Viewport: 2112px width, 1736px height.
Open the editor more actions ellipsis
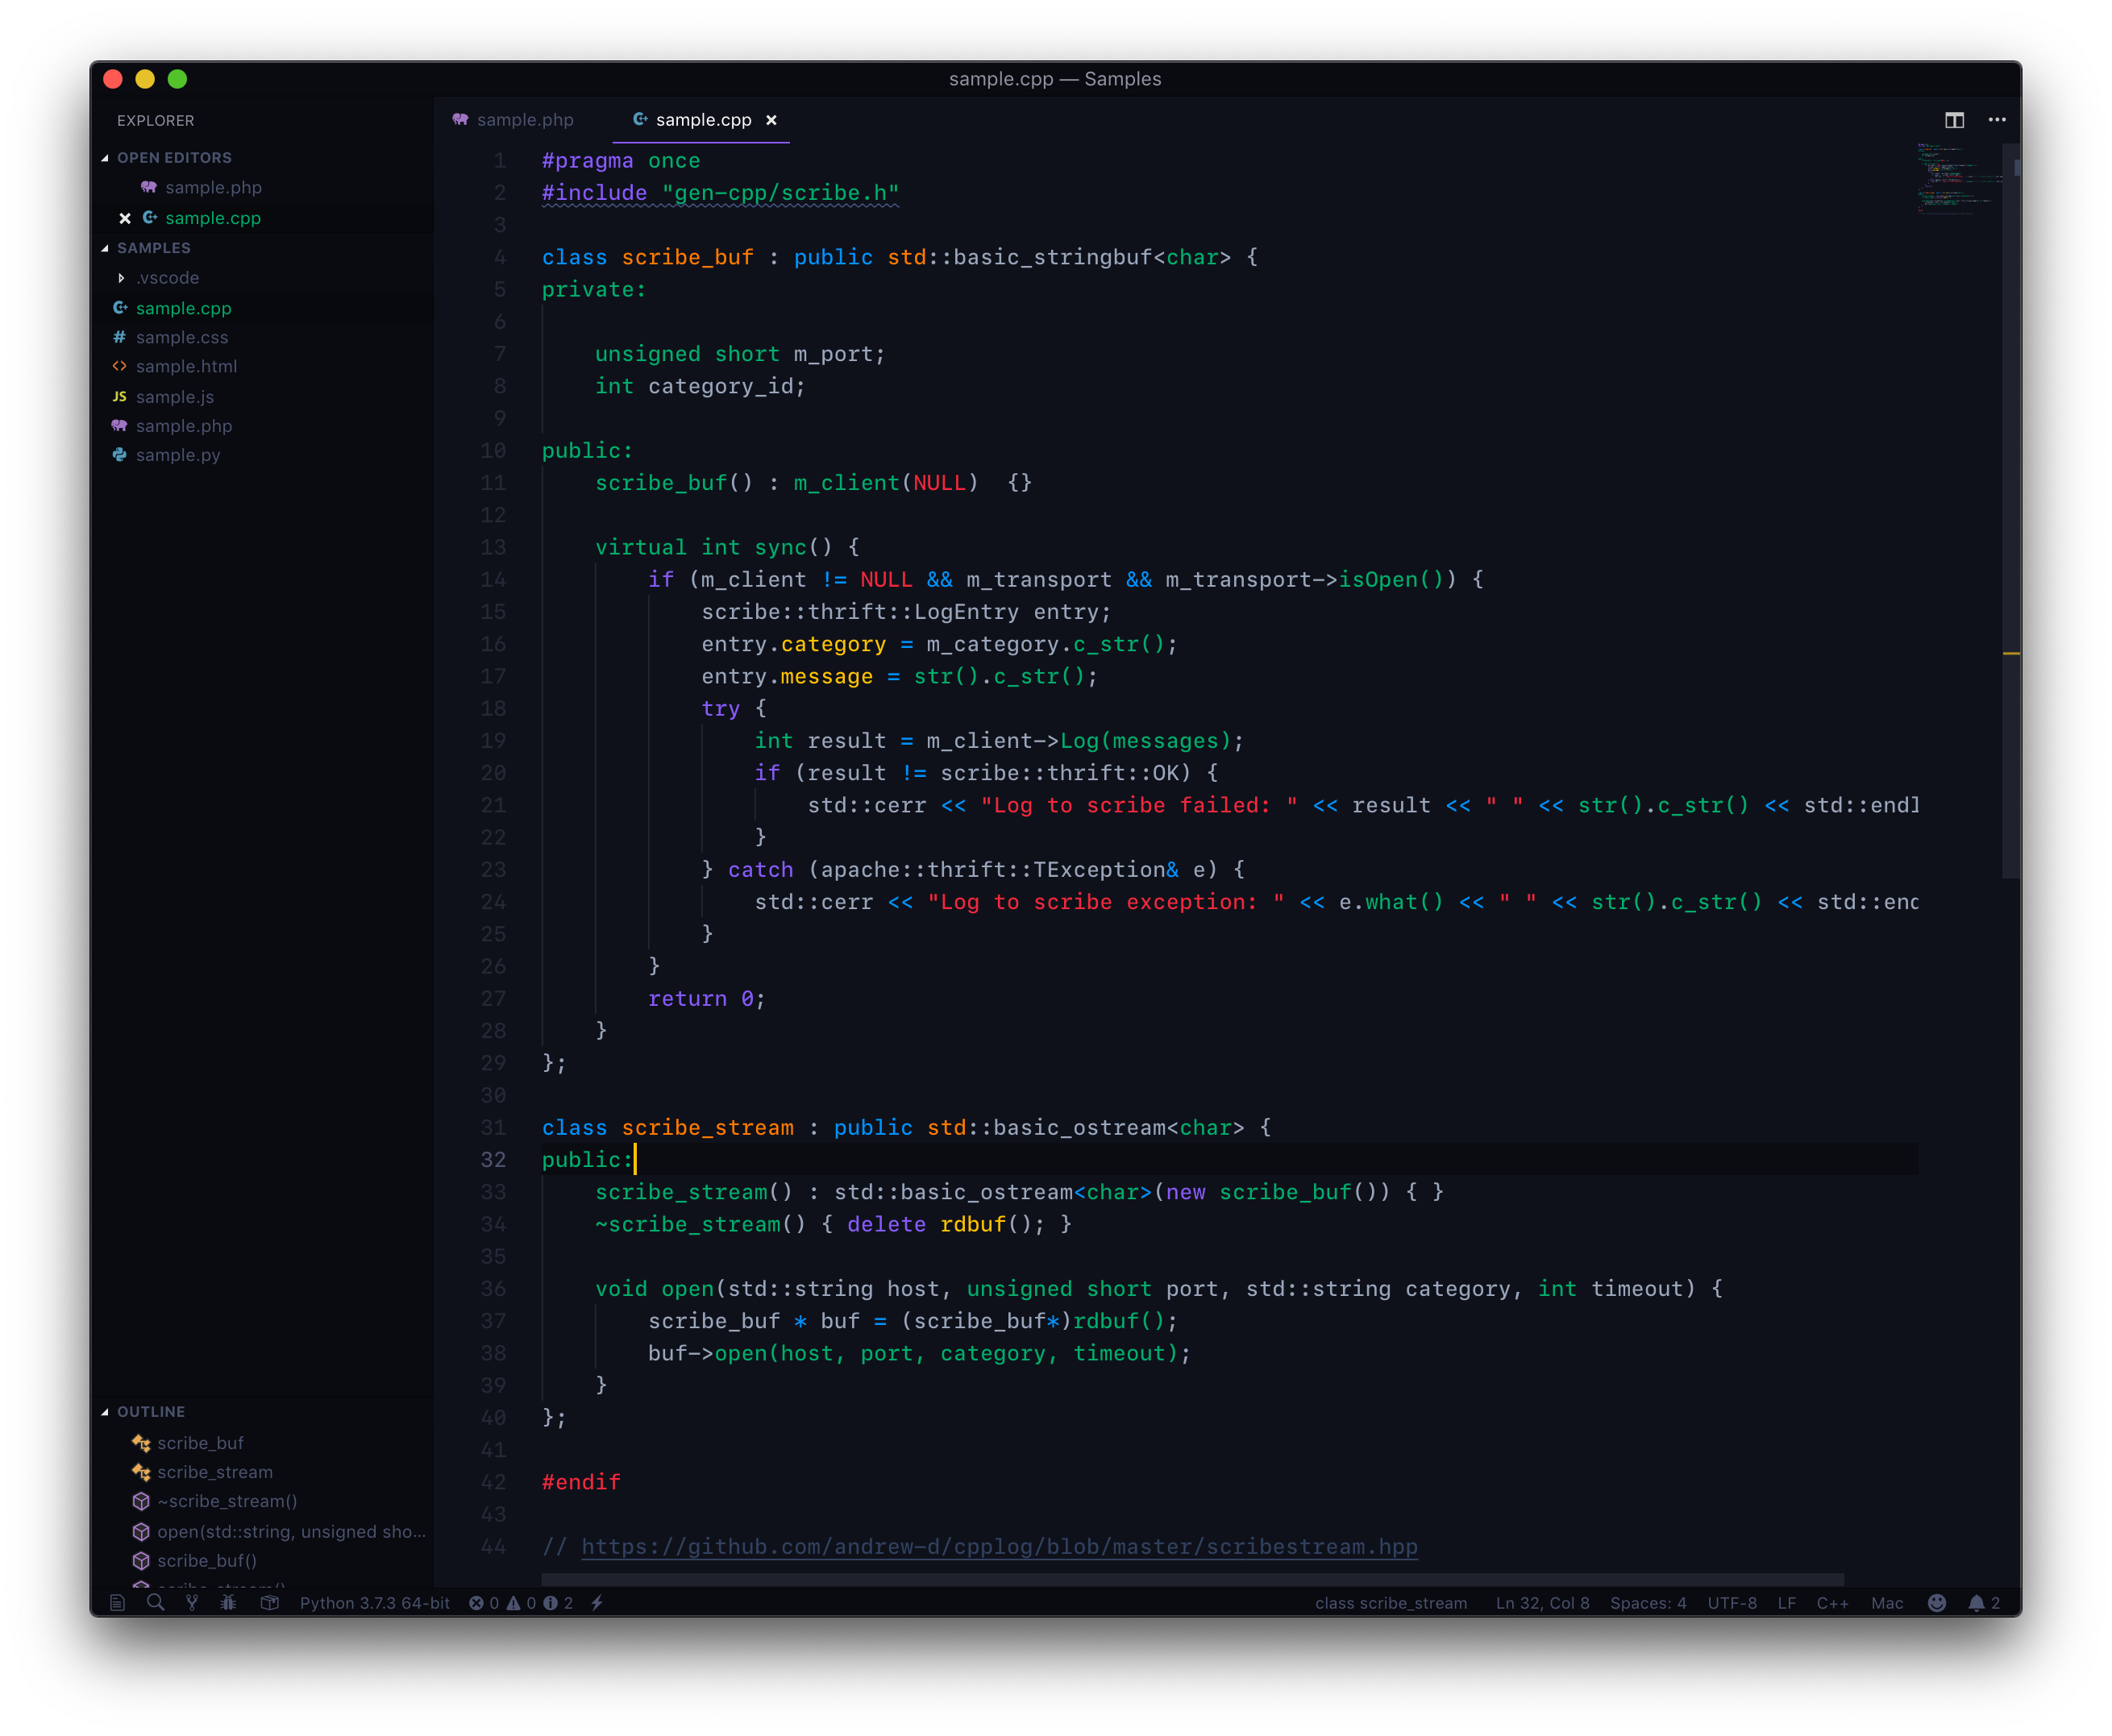(x=1997, y=120)
